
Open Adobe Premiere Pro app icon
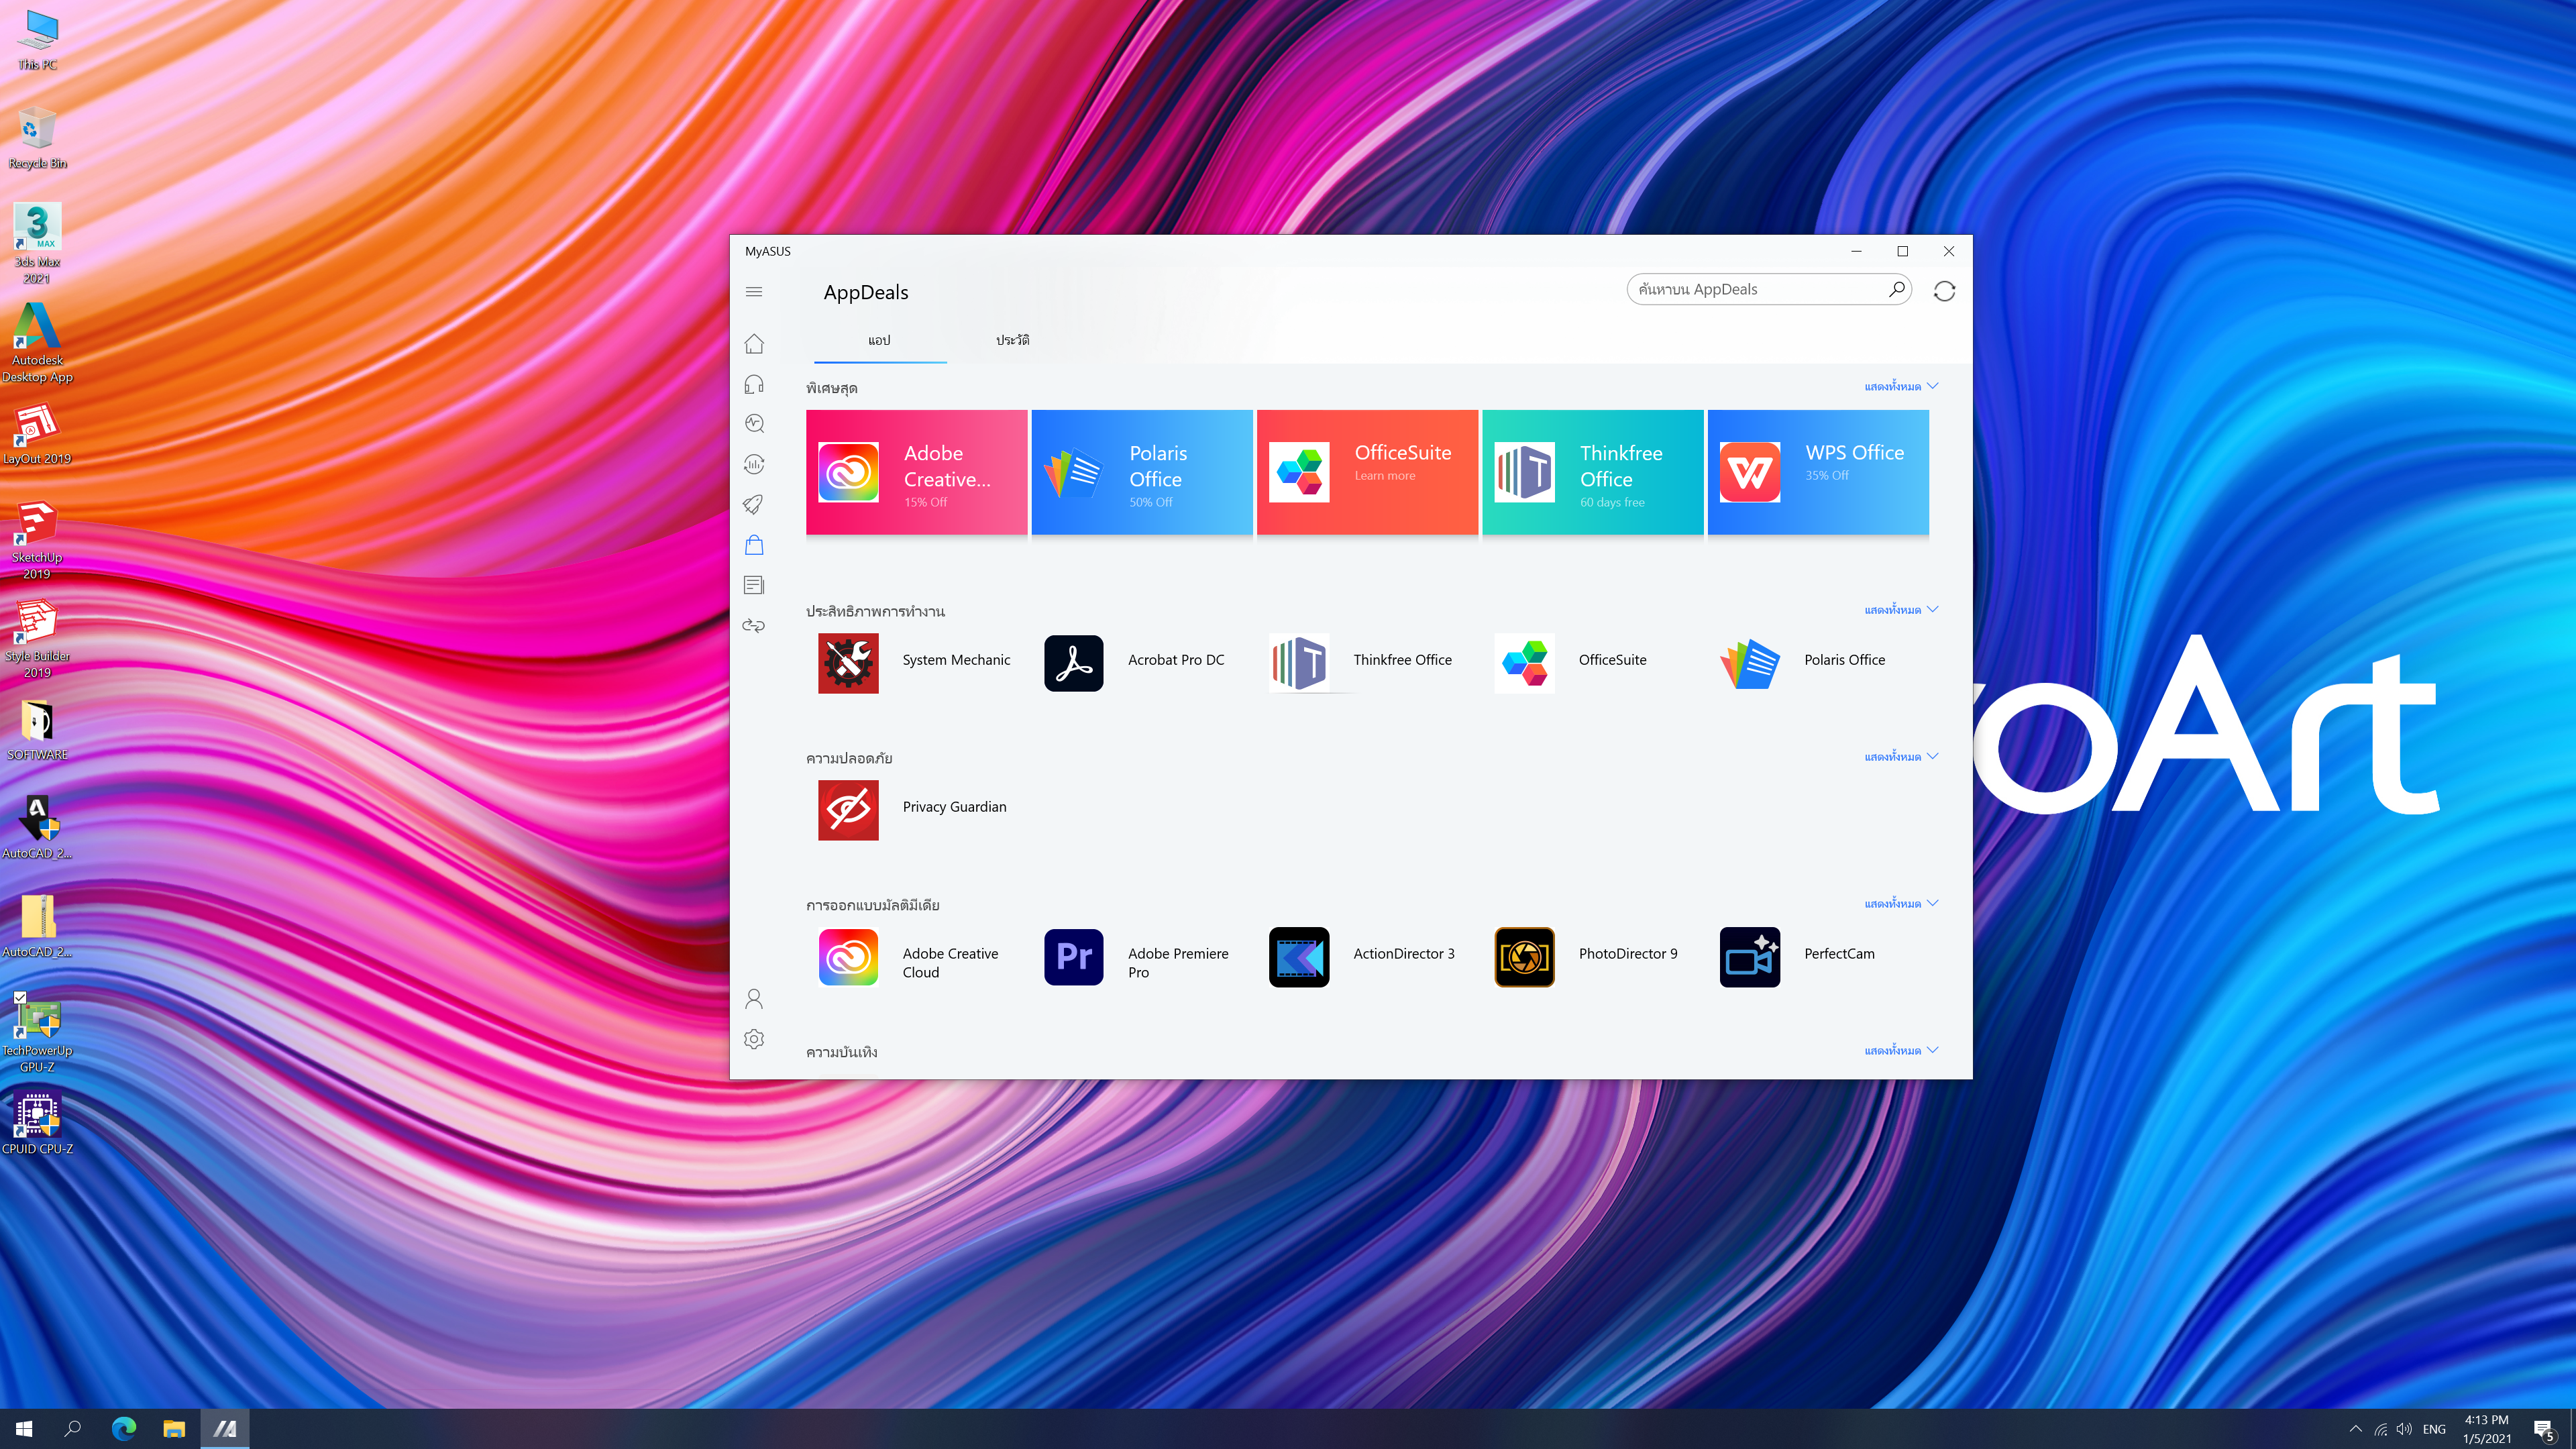click(1074, 957)
